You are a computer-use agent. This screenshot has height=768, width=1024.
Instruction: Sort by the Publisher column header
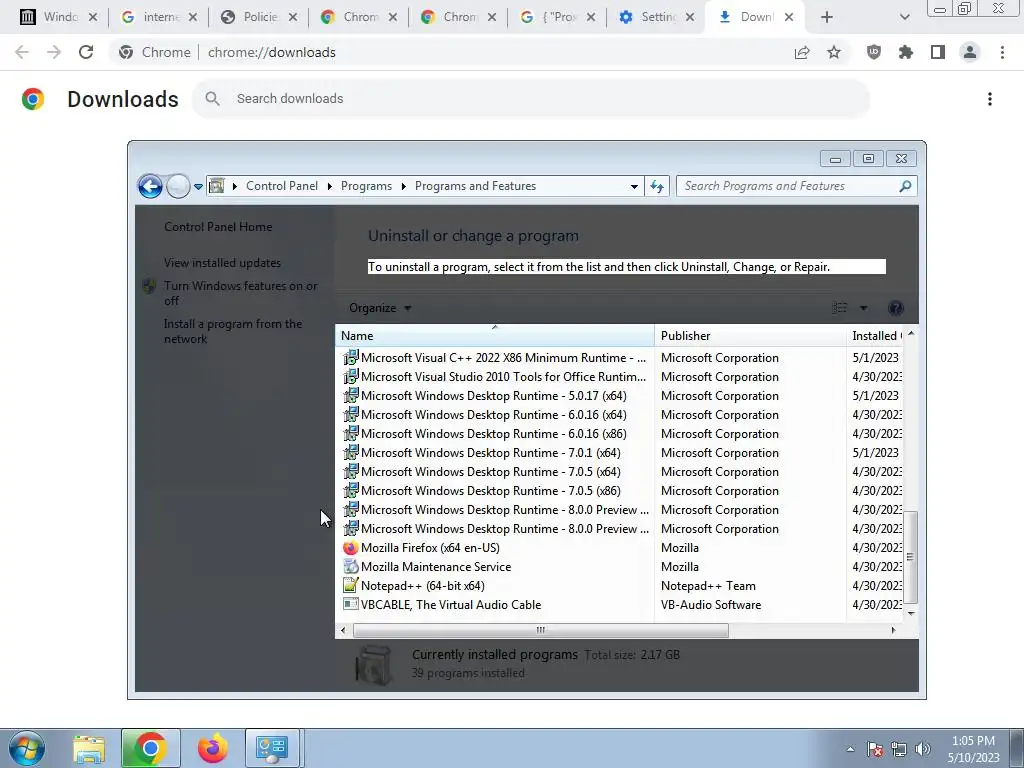[750, 336]
